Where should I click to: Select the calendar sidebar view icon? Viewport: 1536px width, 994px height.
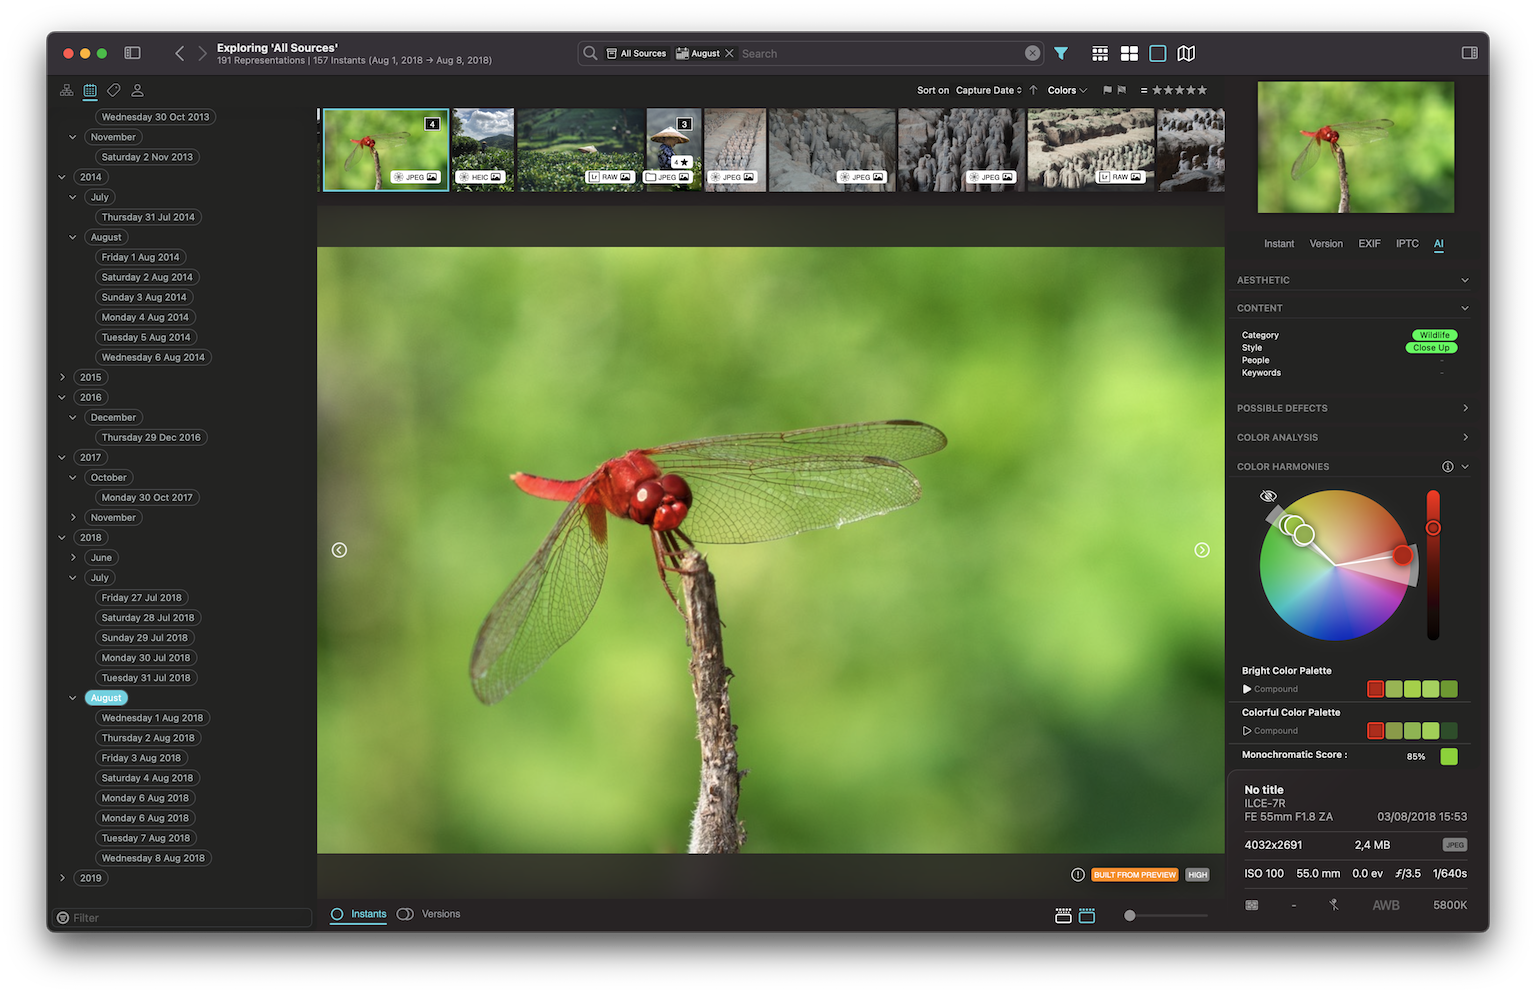[90, 90]
